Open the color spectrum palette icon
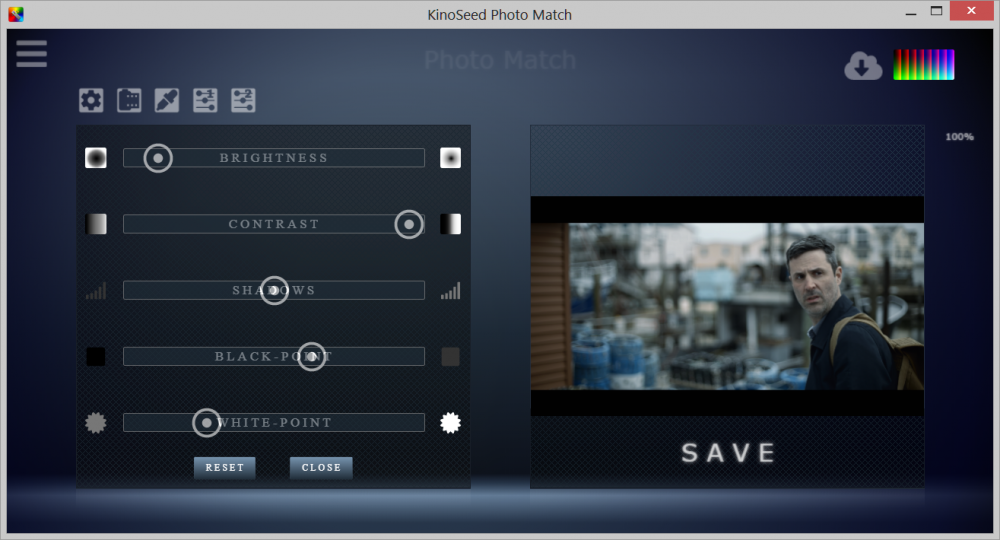 coord(924,65)
